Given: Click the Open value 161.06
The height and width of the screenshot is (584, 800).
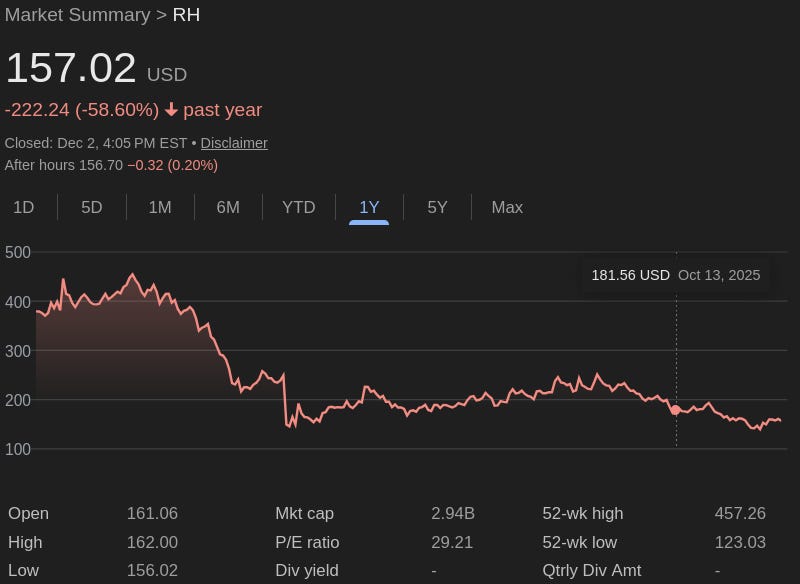Looking at the screenshot, I should coord(153,513).
